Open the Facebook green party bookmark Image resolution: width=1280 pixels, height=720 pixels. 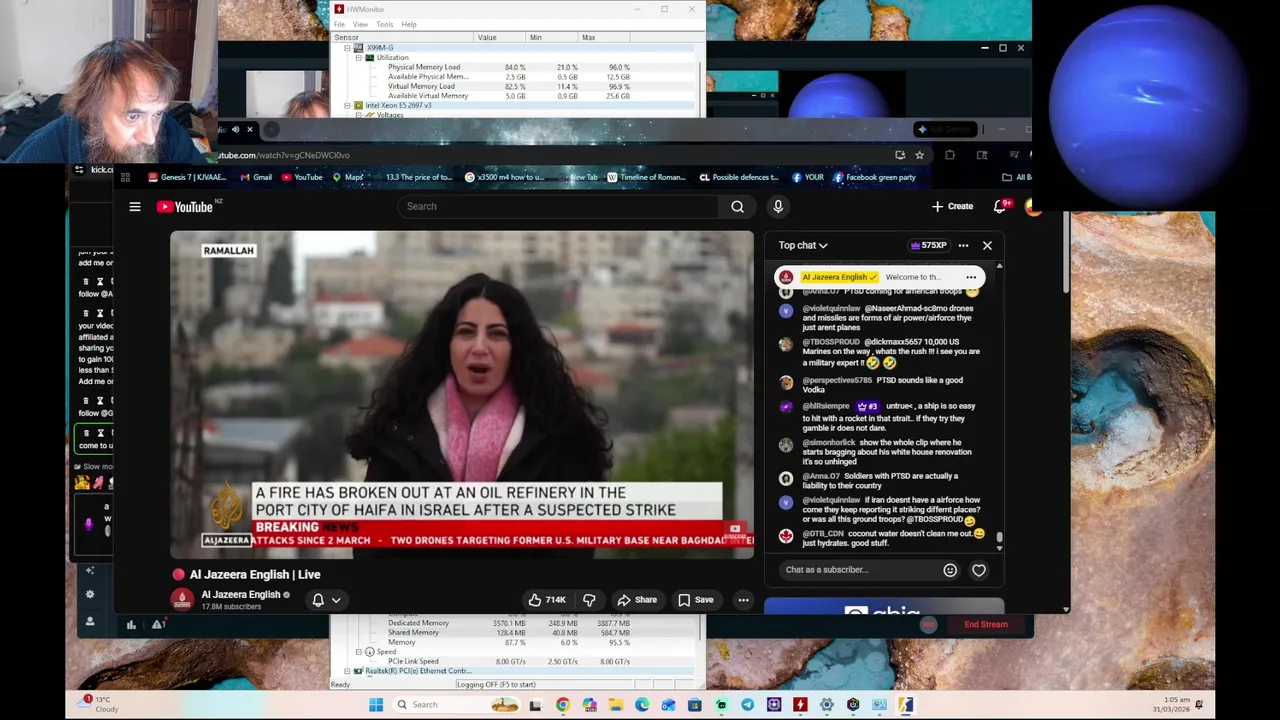(x=874, y=177)
